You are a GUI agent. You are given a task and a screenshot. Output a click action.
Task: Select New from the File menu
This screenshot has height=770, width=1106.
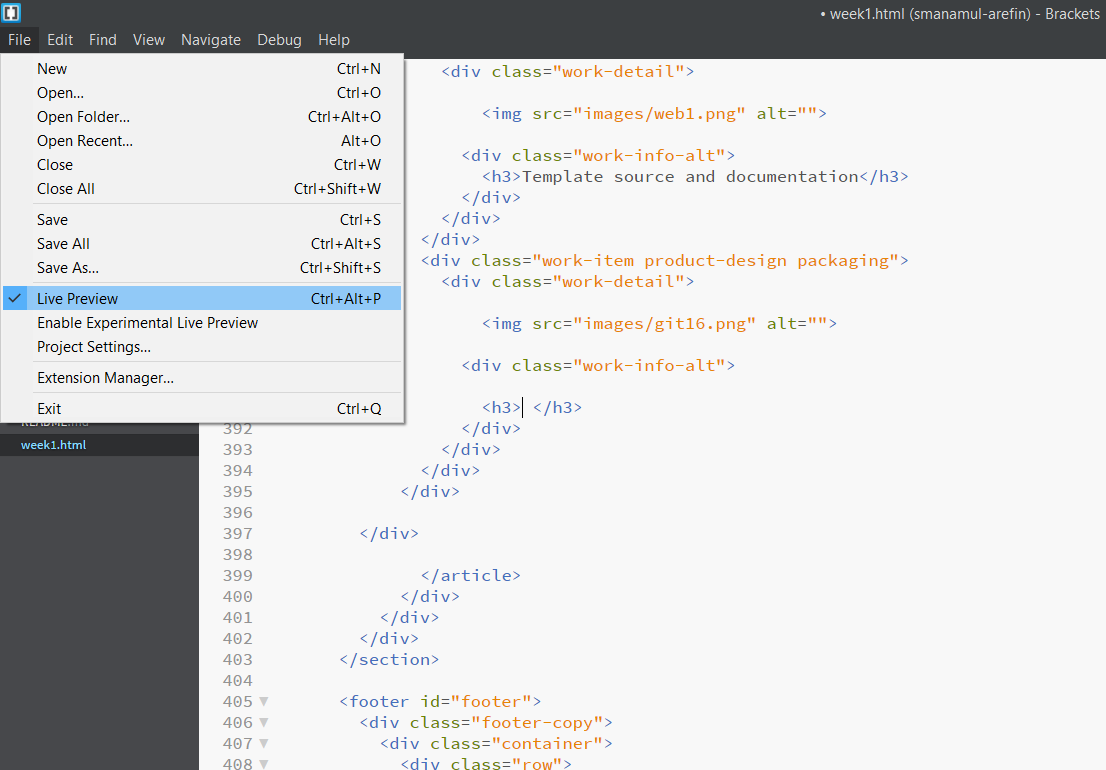click(x=52, y=69)
